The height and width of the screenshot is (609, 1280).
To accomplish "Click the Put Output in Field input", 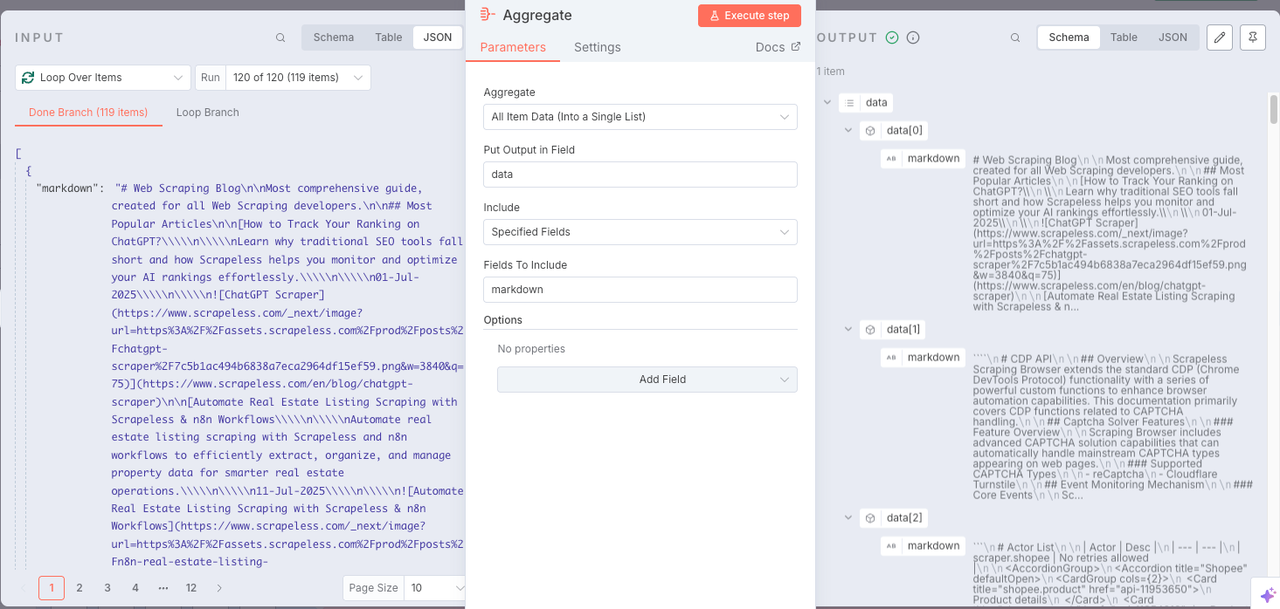I will click(640, 174).
